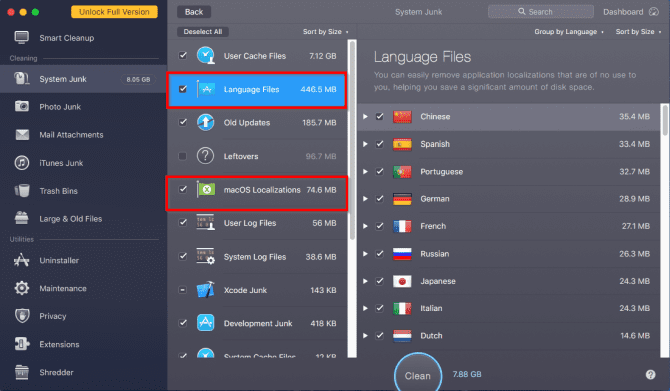This screenshot has height=391, width=670.
Task: Open the Dashboard gauge icon
Action: (654, 12)
